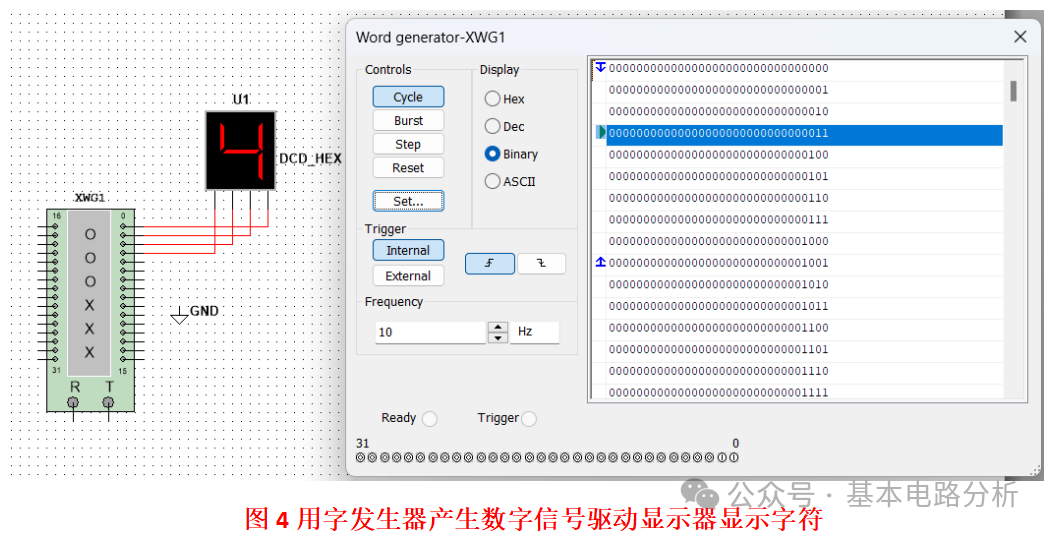Click the final position marker at row 1001

click(x=600, y=262)
